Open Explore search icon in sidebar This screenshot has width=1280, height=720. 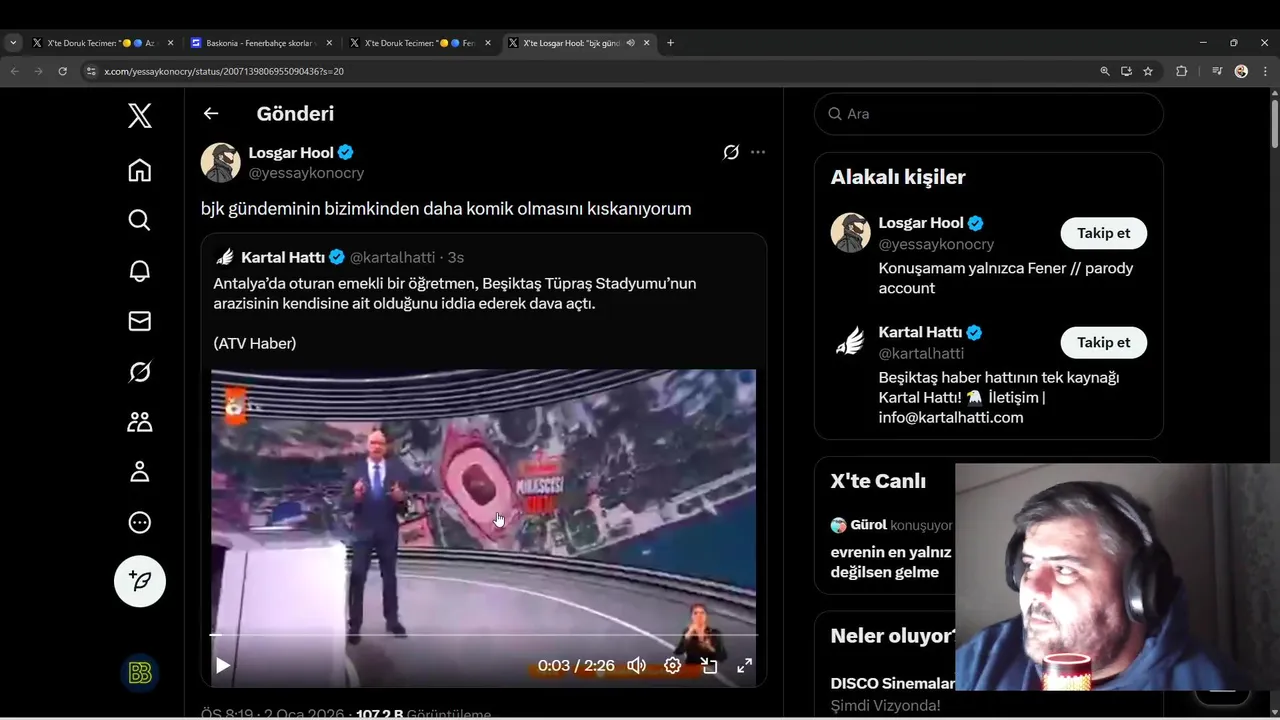140,220
